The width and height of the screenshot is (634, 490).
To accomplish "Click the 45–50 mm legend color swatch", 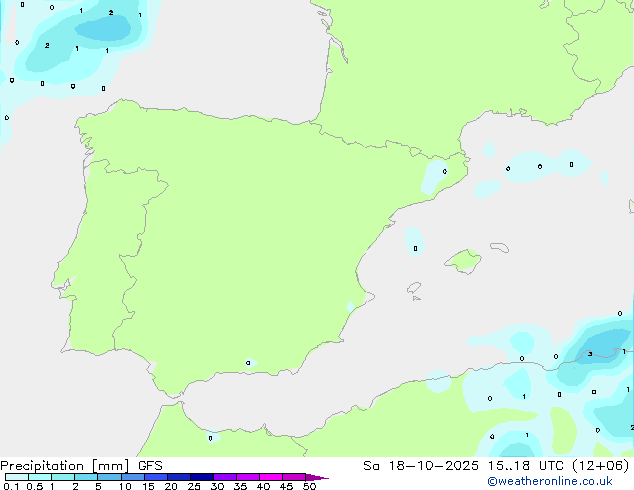I will (x=294, y=477).
